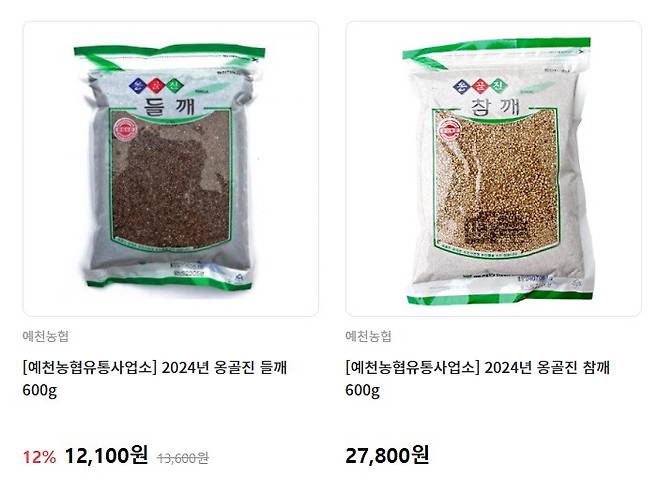Click the 12,100원 sale price
This screenshot has width=658, height=492.
coord(106,455)
